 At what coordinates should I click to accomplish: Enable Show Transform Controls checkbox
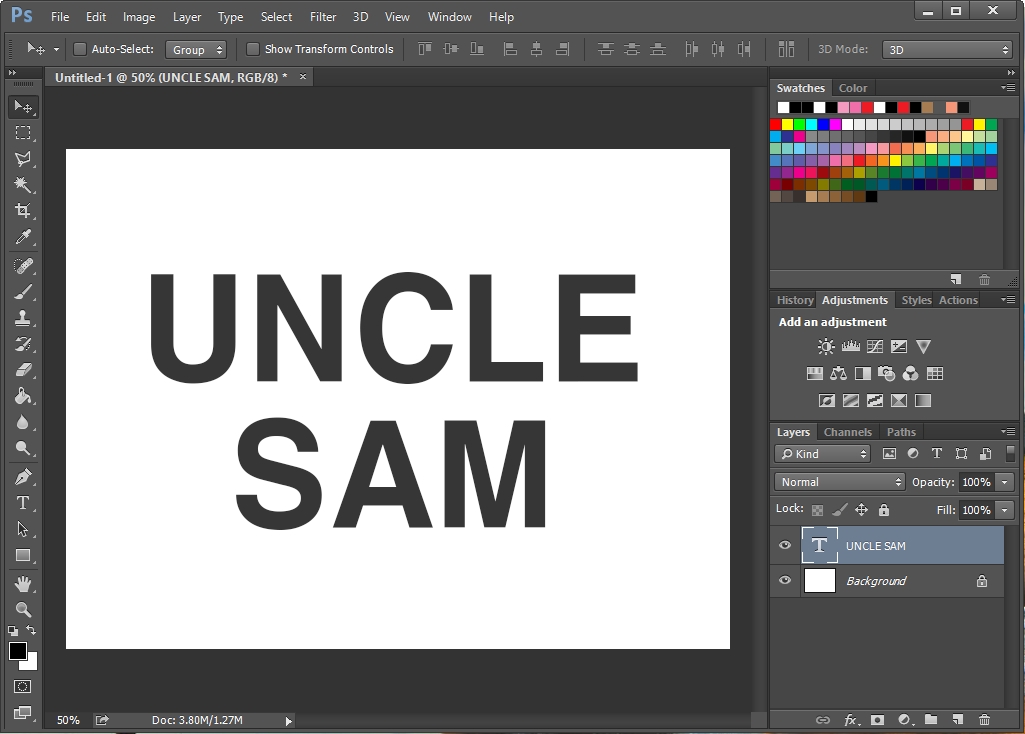[253, 49]
